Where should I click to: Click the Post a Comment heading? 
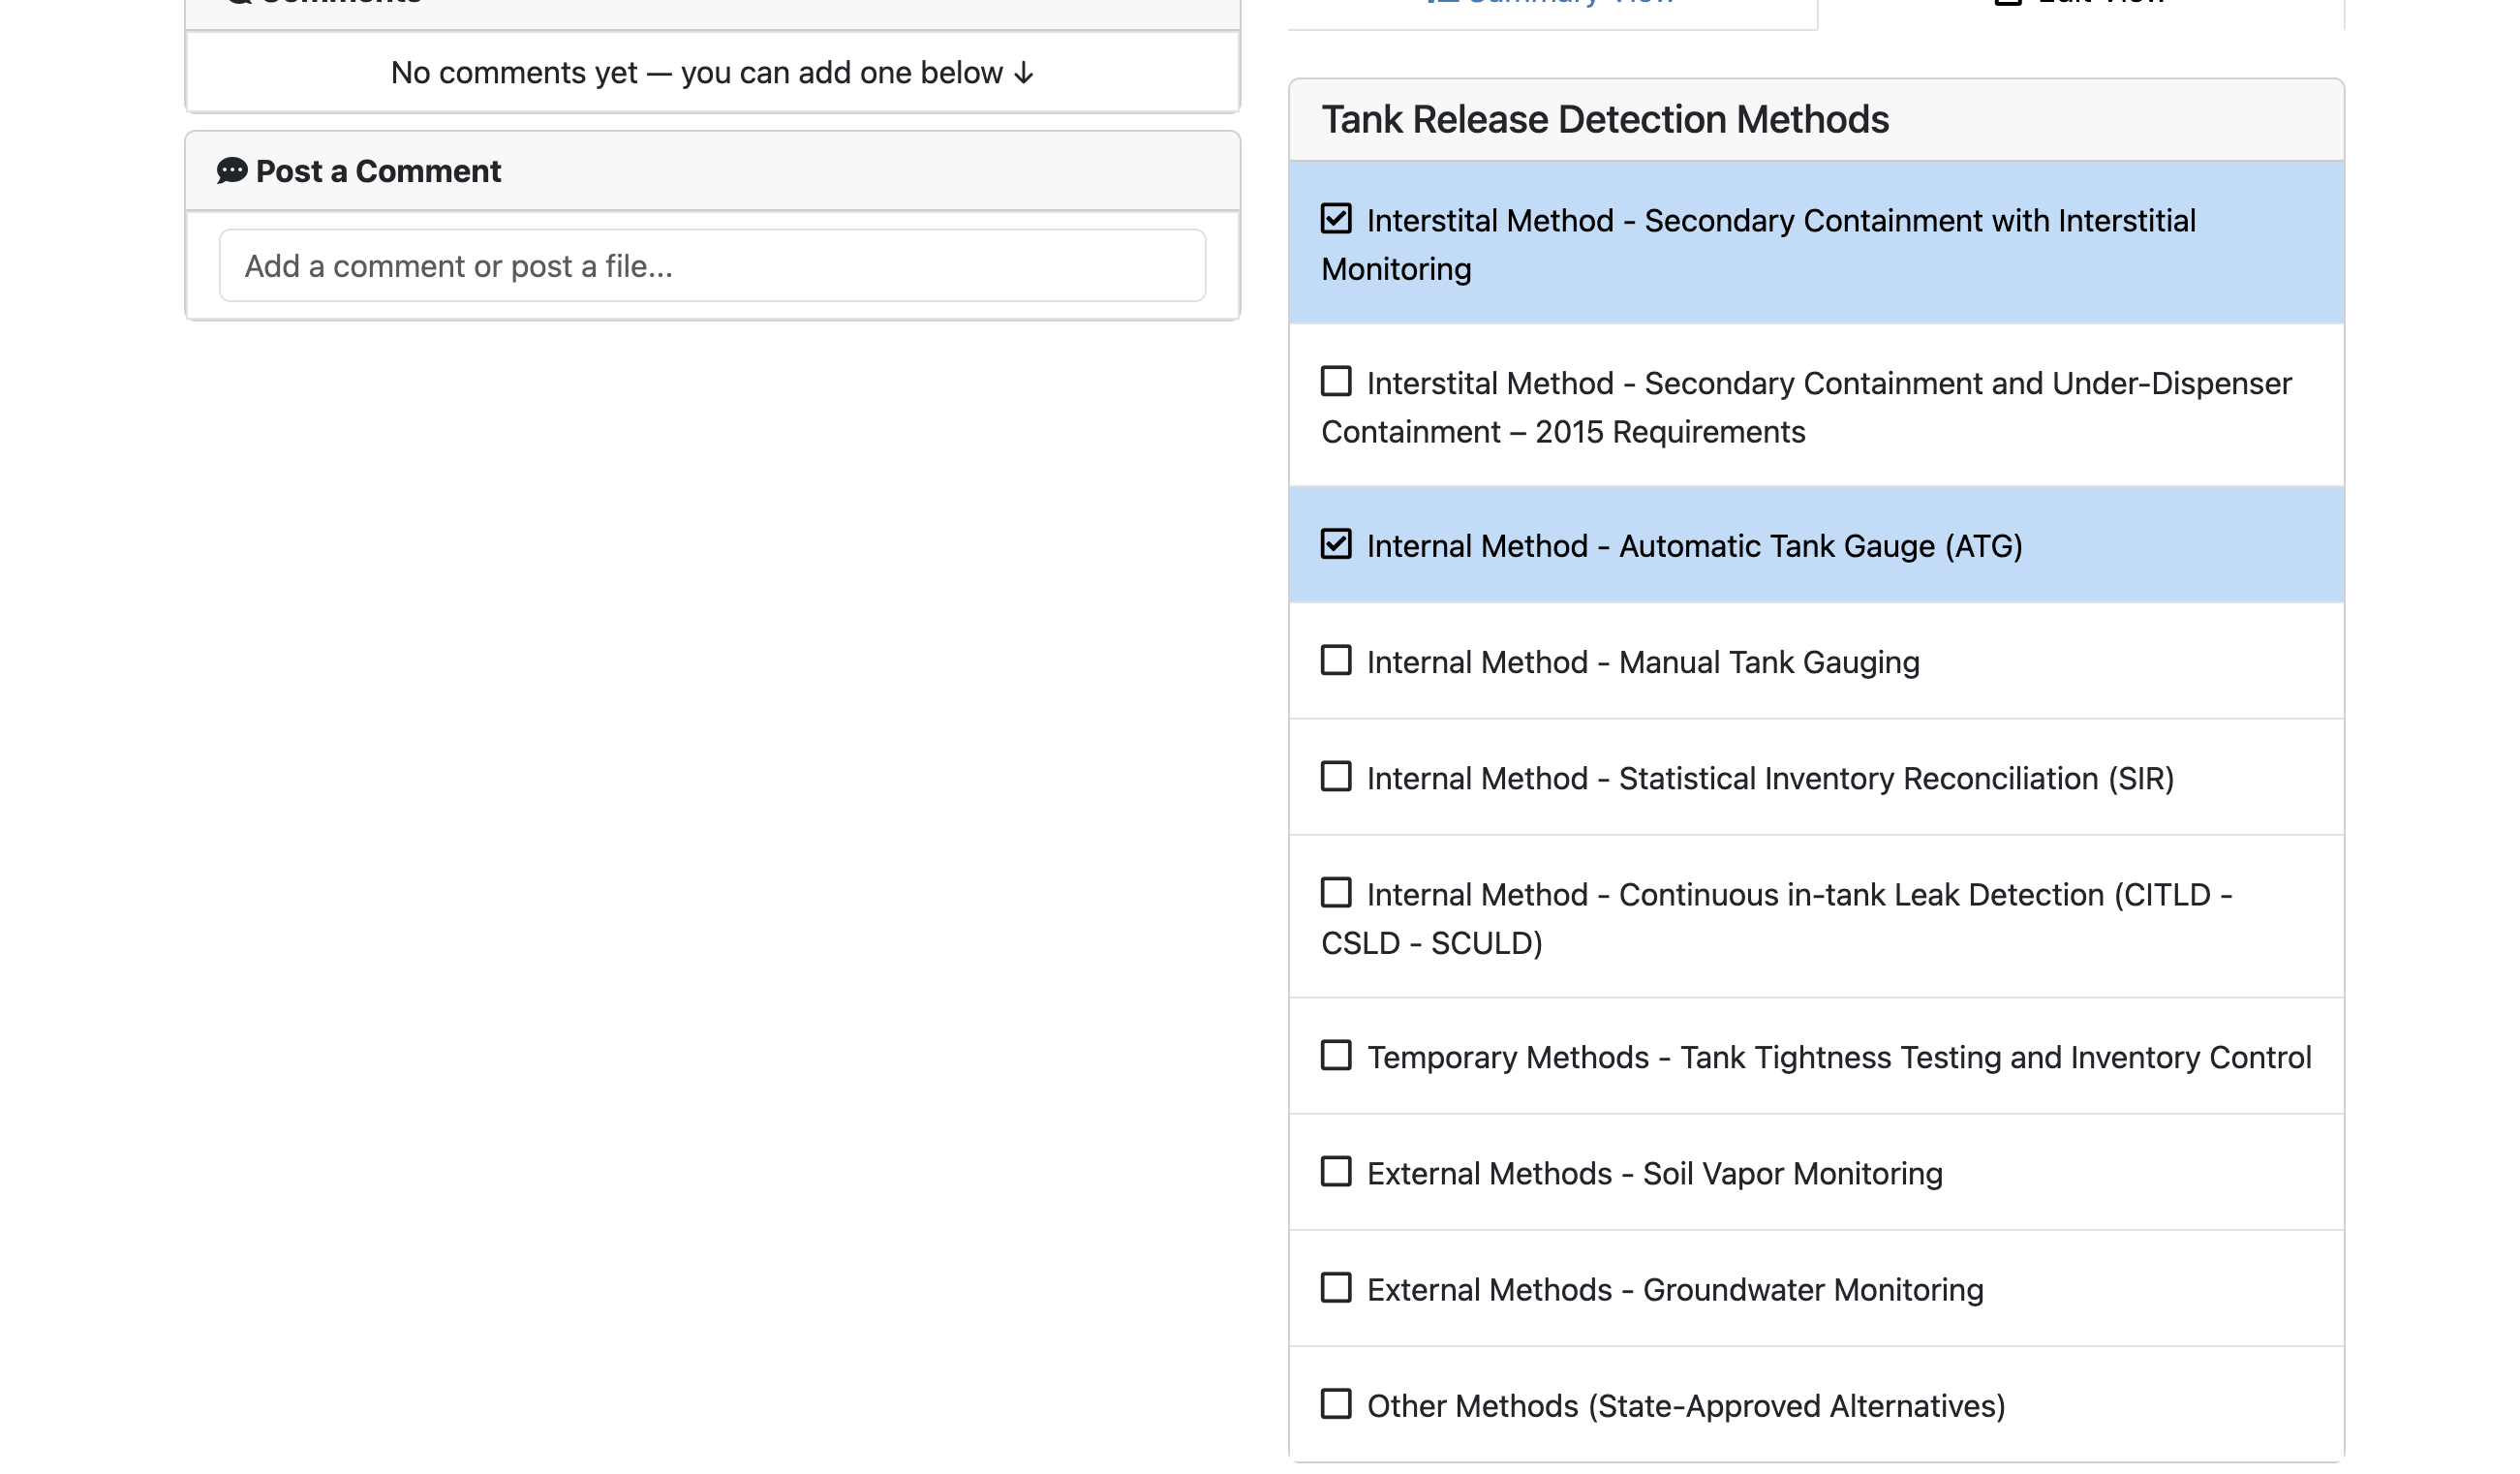tap(378, 172)
